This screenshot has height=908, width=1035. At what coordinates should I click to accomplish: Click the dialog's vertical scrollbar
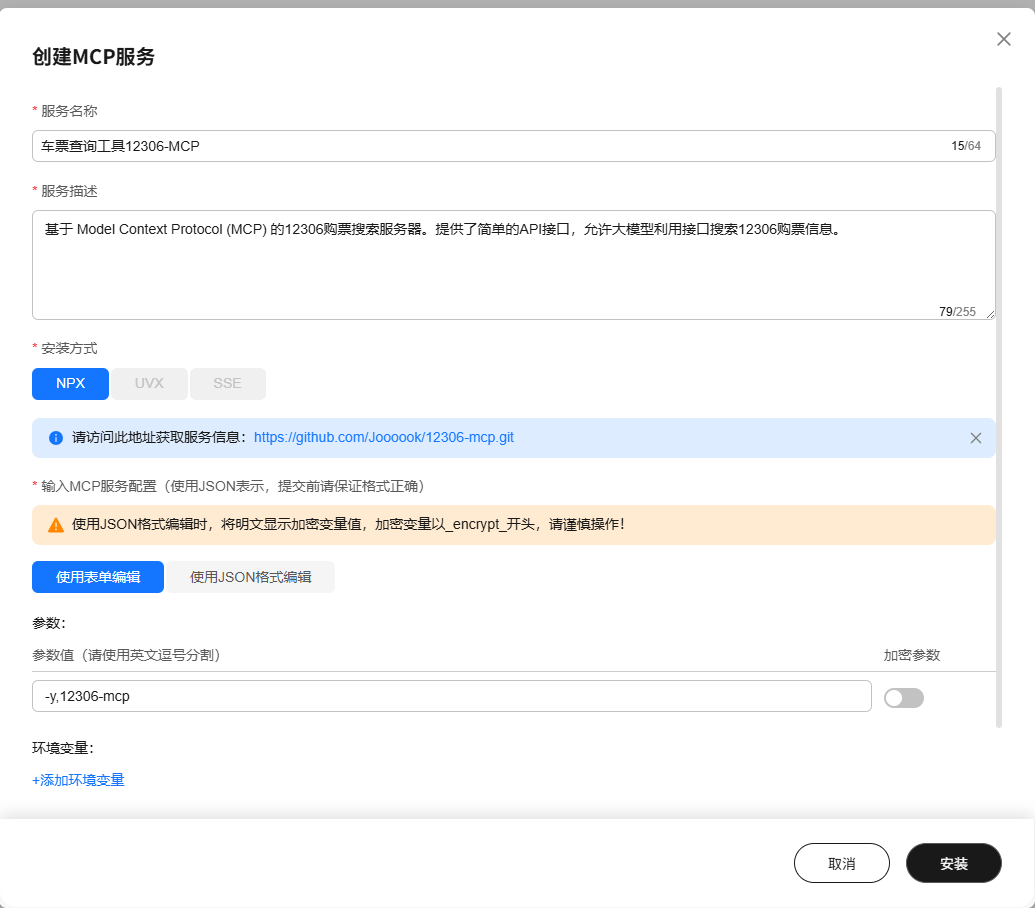999,407
